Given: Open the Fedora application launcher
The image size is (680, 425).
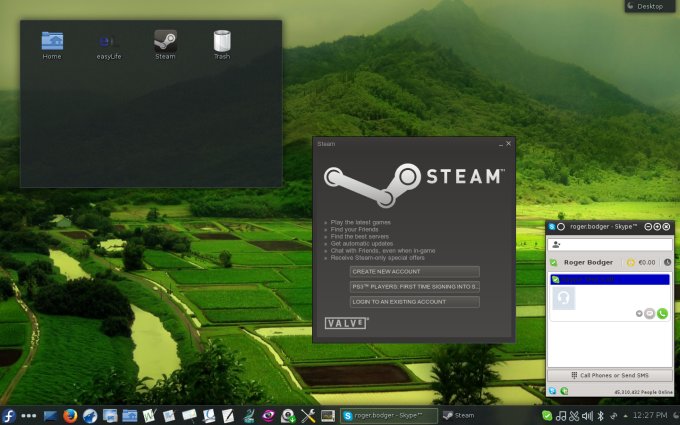Looking at the screenshot, I should [9, 415].
